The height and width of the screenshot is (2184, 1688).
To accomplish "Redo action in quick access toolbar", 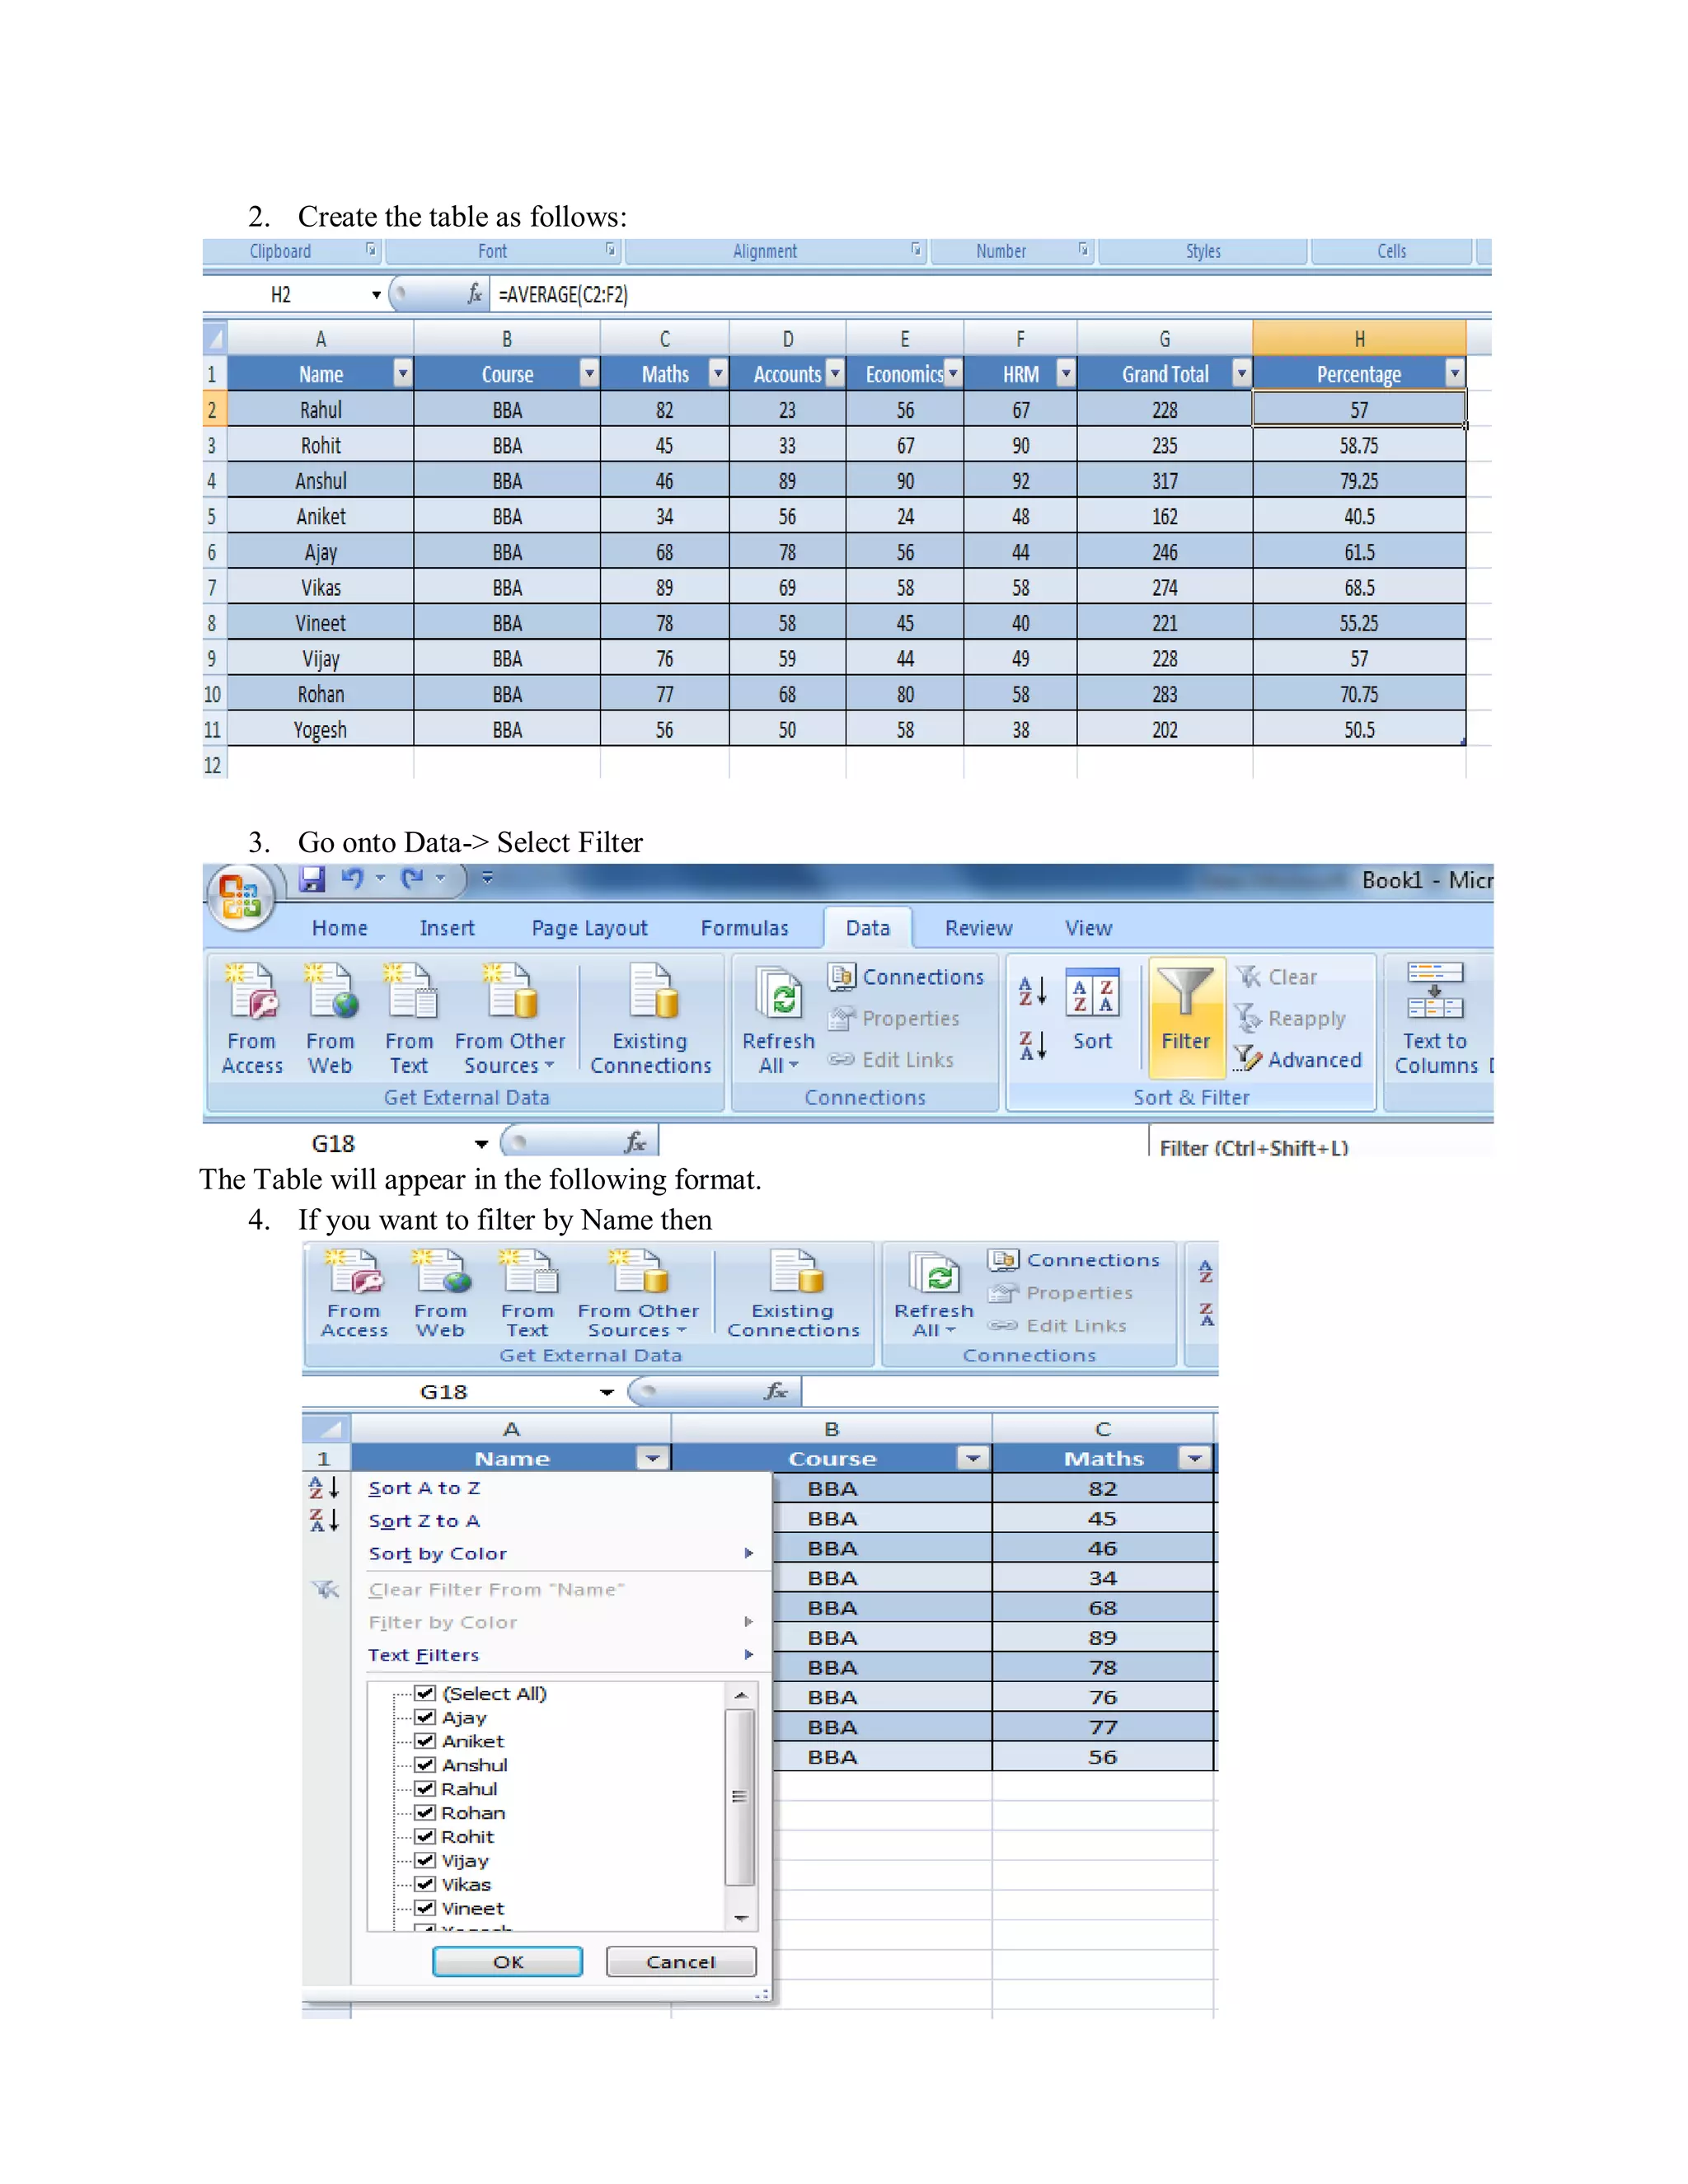I will point(412,879).
